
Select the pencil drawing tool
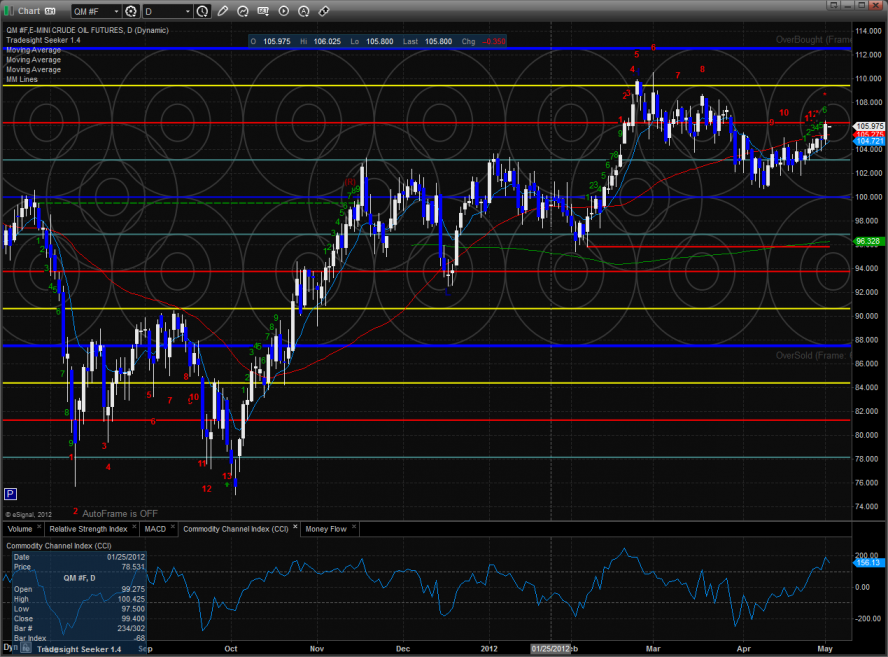(x=221, y=11)
